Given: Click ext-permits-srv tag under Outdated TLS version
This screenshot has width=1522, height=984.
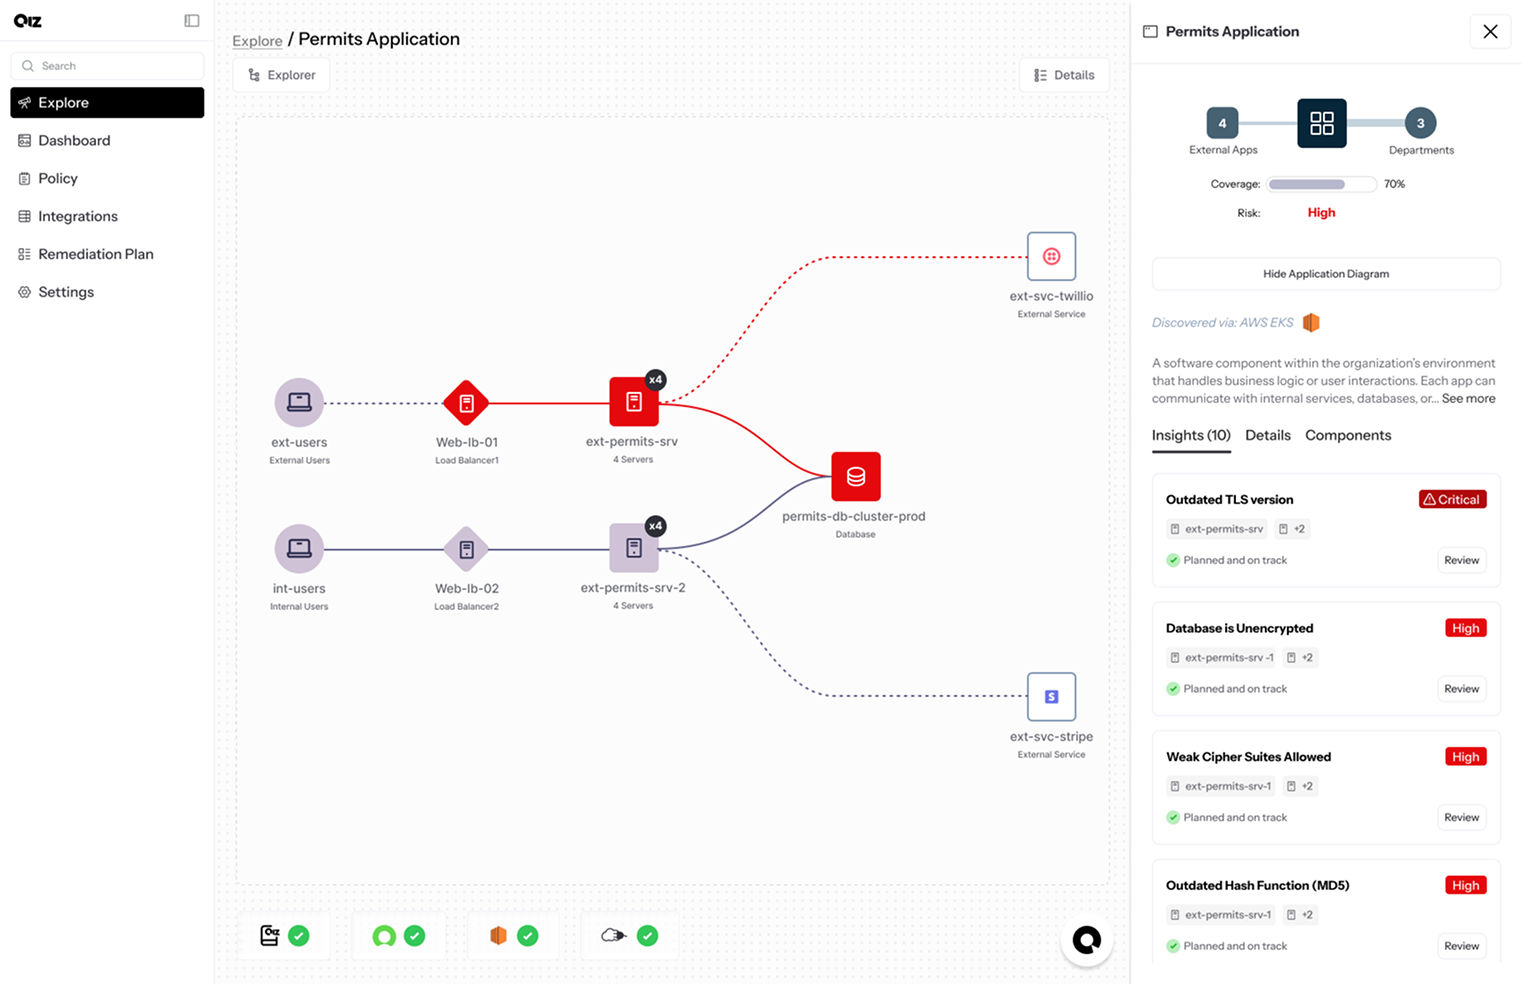Looking at the screenshot, I should pos(1217,529).
